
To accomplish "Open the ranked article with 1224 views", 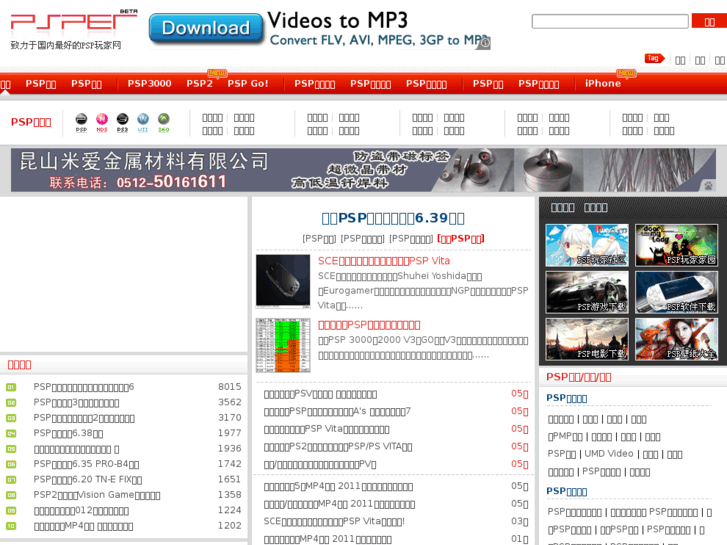I will pyautogui.click(x=81, y=511).
